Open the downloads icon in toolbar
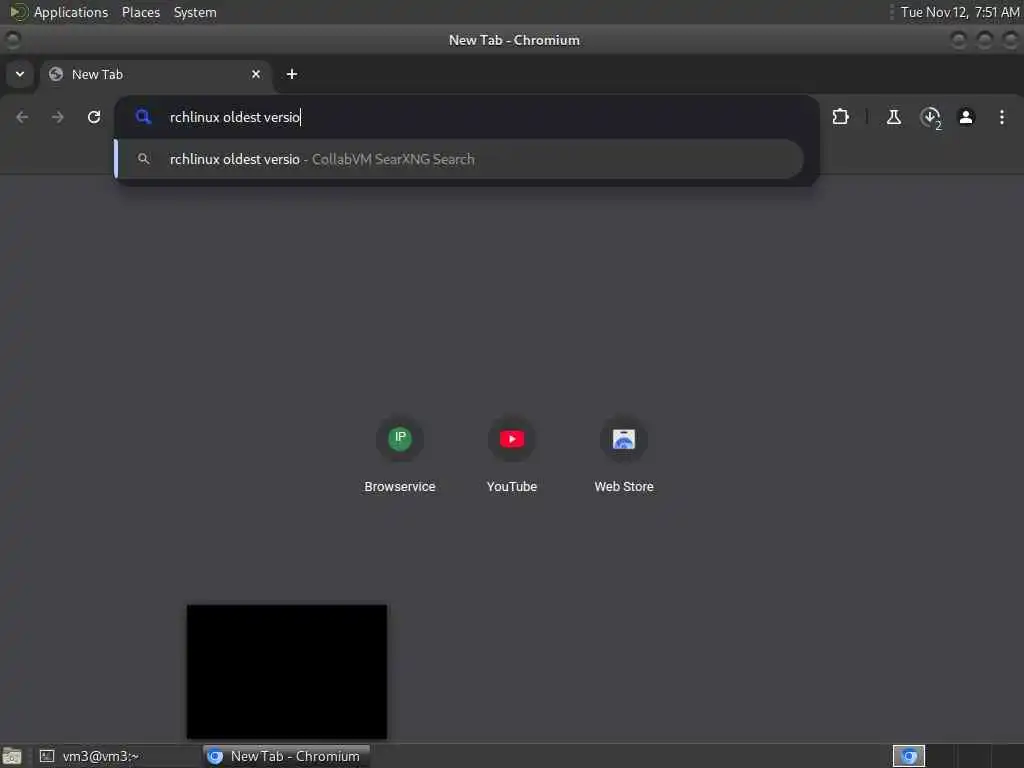 point(930,118)
